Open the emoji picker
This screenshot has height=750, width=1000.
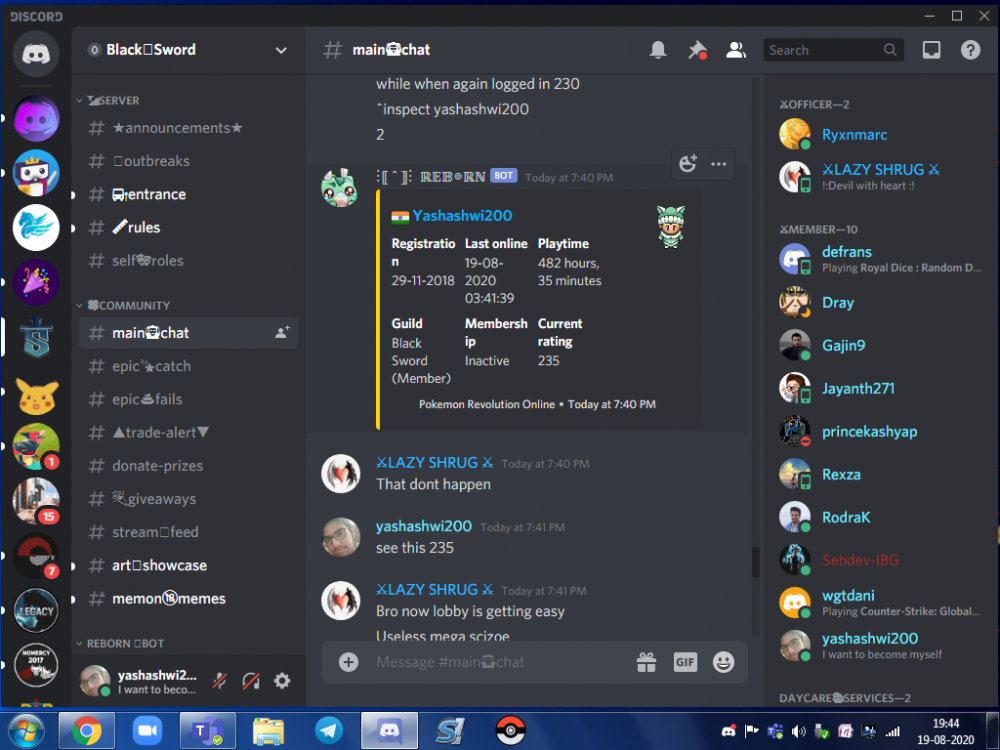click(723, 662)
